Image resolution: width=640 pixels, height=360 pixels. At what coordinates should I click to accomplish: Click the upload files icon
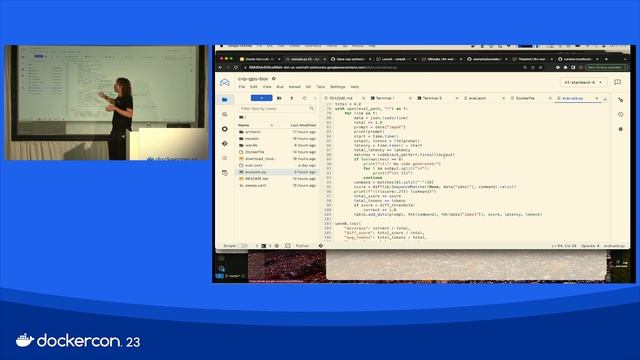pos(291,98)
